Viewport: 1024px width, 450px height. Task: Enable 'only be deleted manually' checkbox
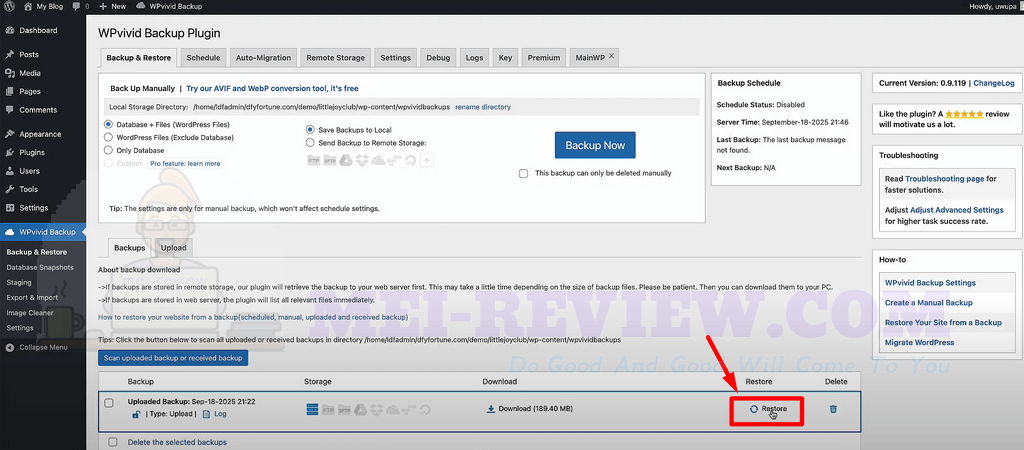click(524, 173)
